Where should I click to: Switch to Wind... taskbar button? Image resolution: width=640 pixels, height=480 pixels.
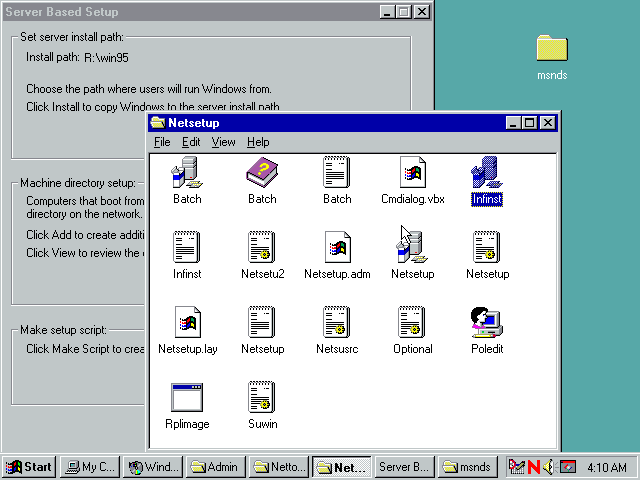point(153,467)
